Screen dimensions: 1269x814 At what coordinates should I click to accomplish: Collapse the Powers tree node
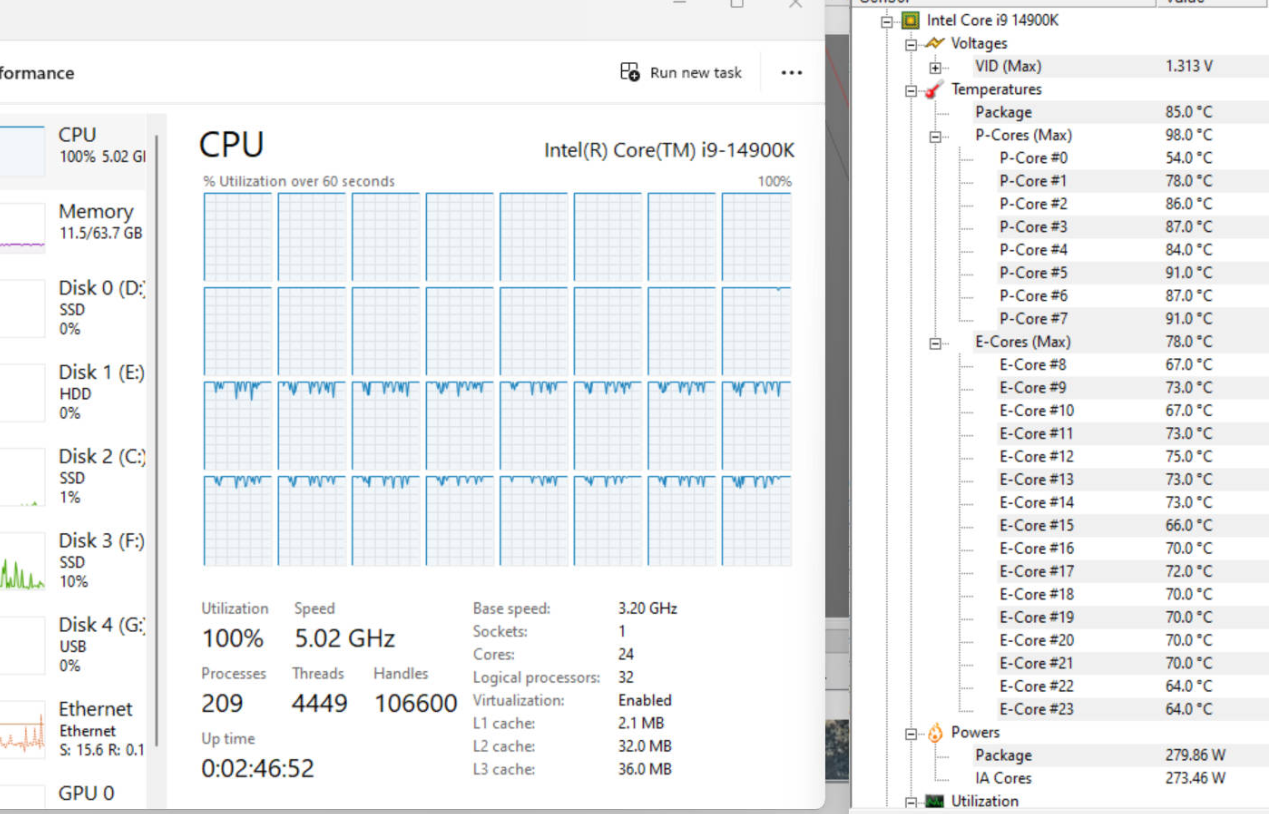click(911, 733)
